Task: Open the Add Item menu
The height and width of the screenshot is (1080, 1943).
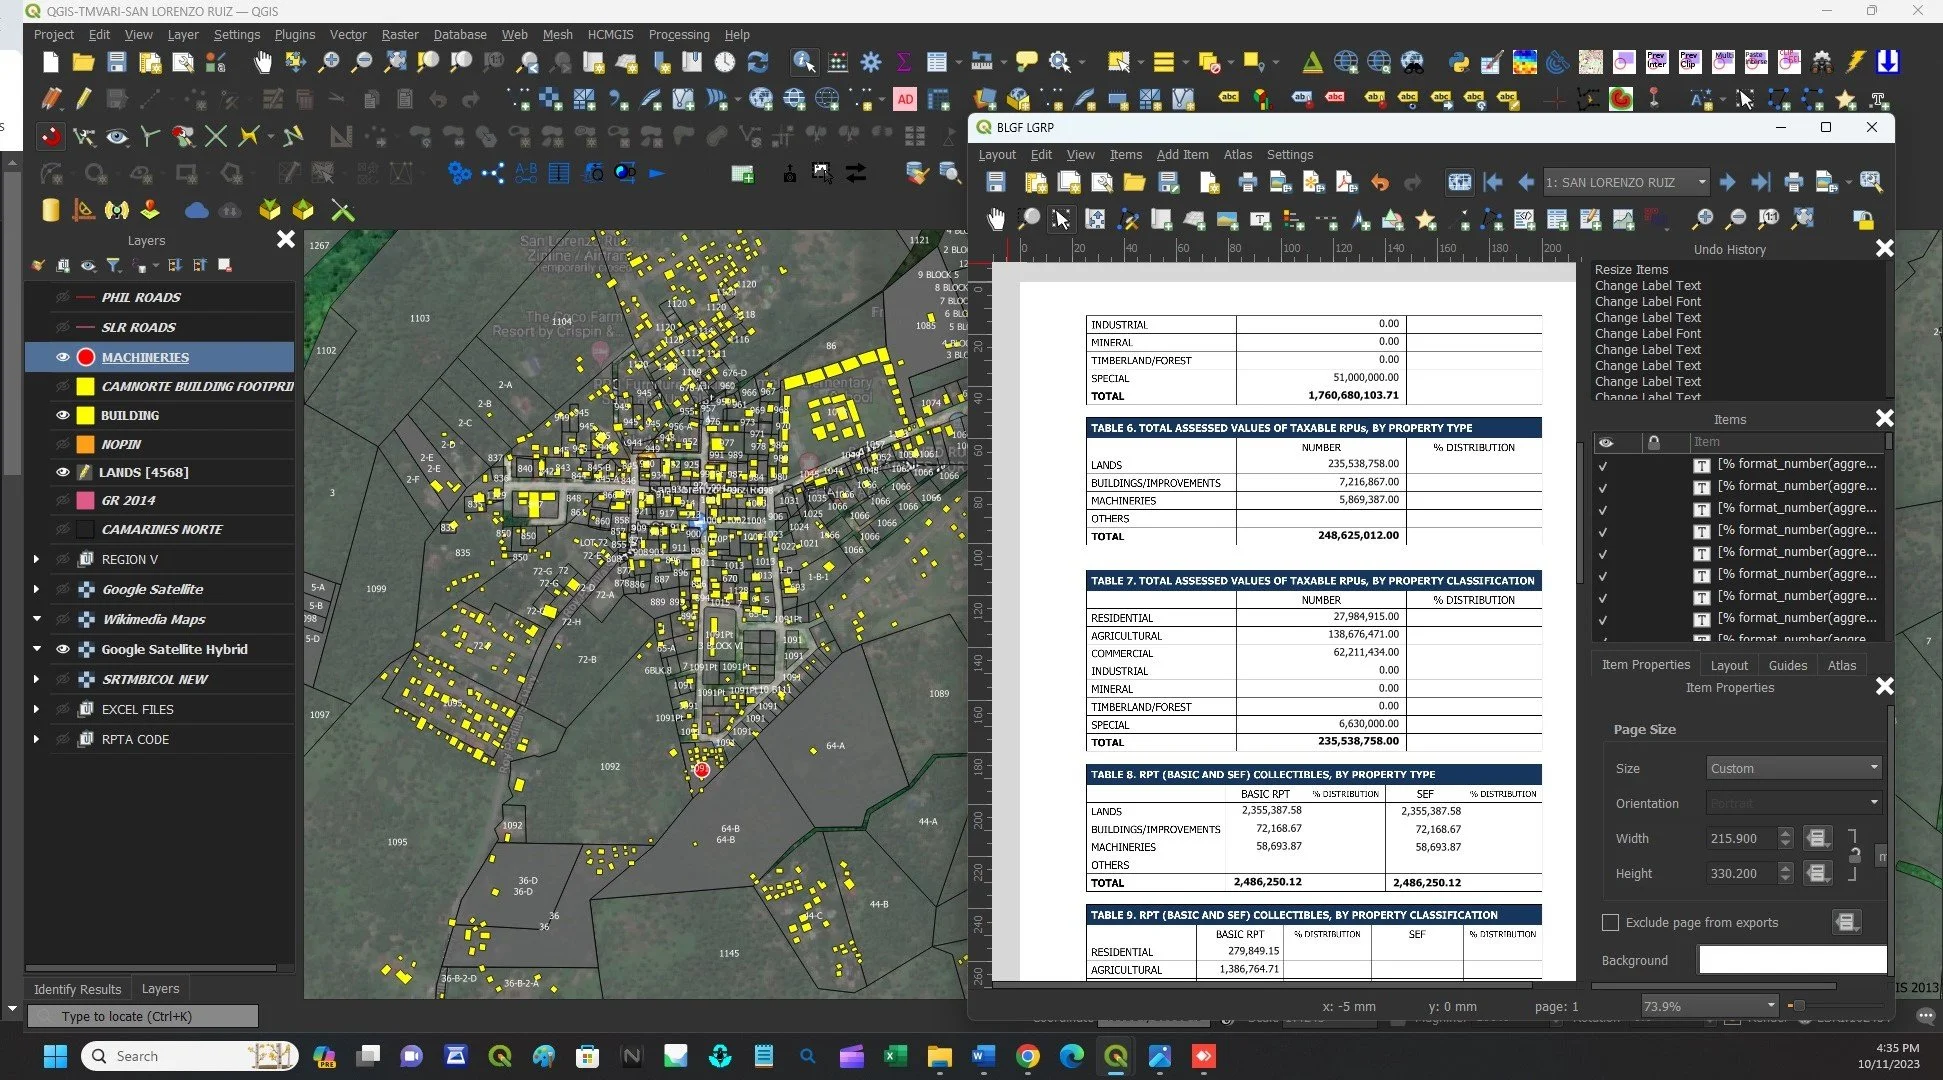Action: coord(1181,154)
